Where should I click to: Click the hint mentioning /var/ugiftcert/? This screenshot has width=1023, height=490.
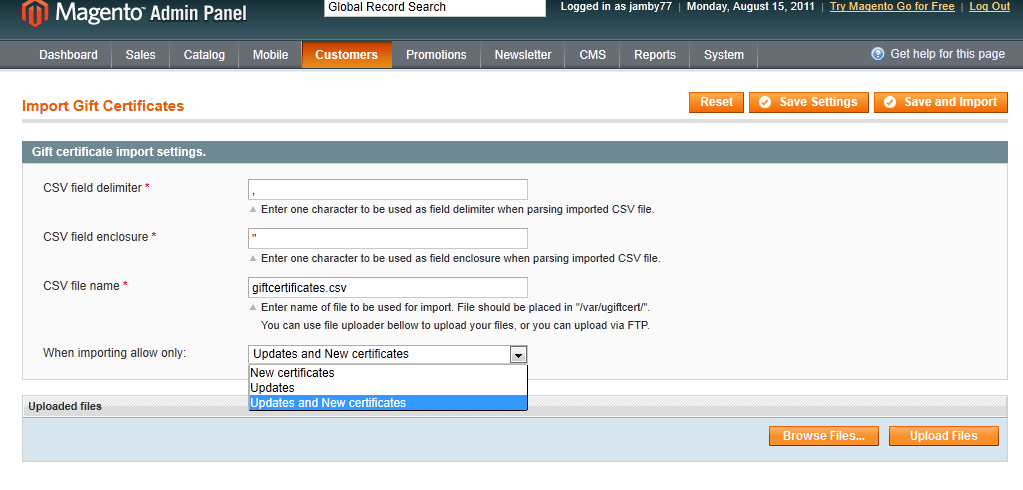(x=455, y=307)
